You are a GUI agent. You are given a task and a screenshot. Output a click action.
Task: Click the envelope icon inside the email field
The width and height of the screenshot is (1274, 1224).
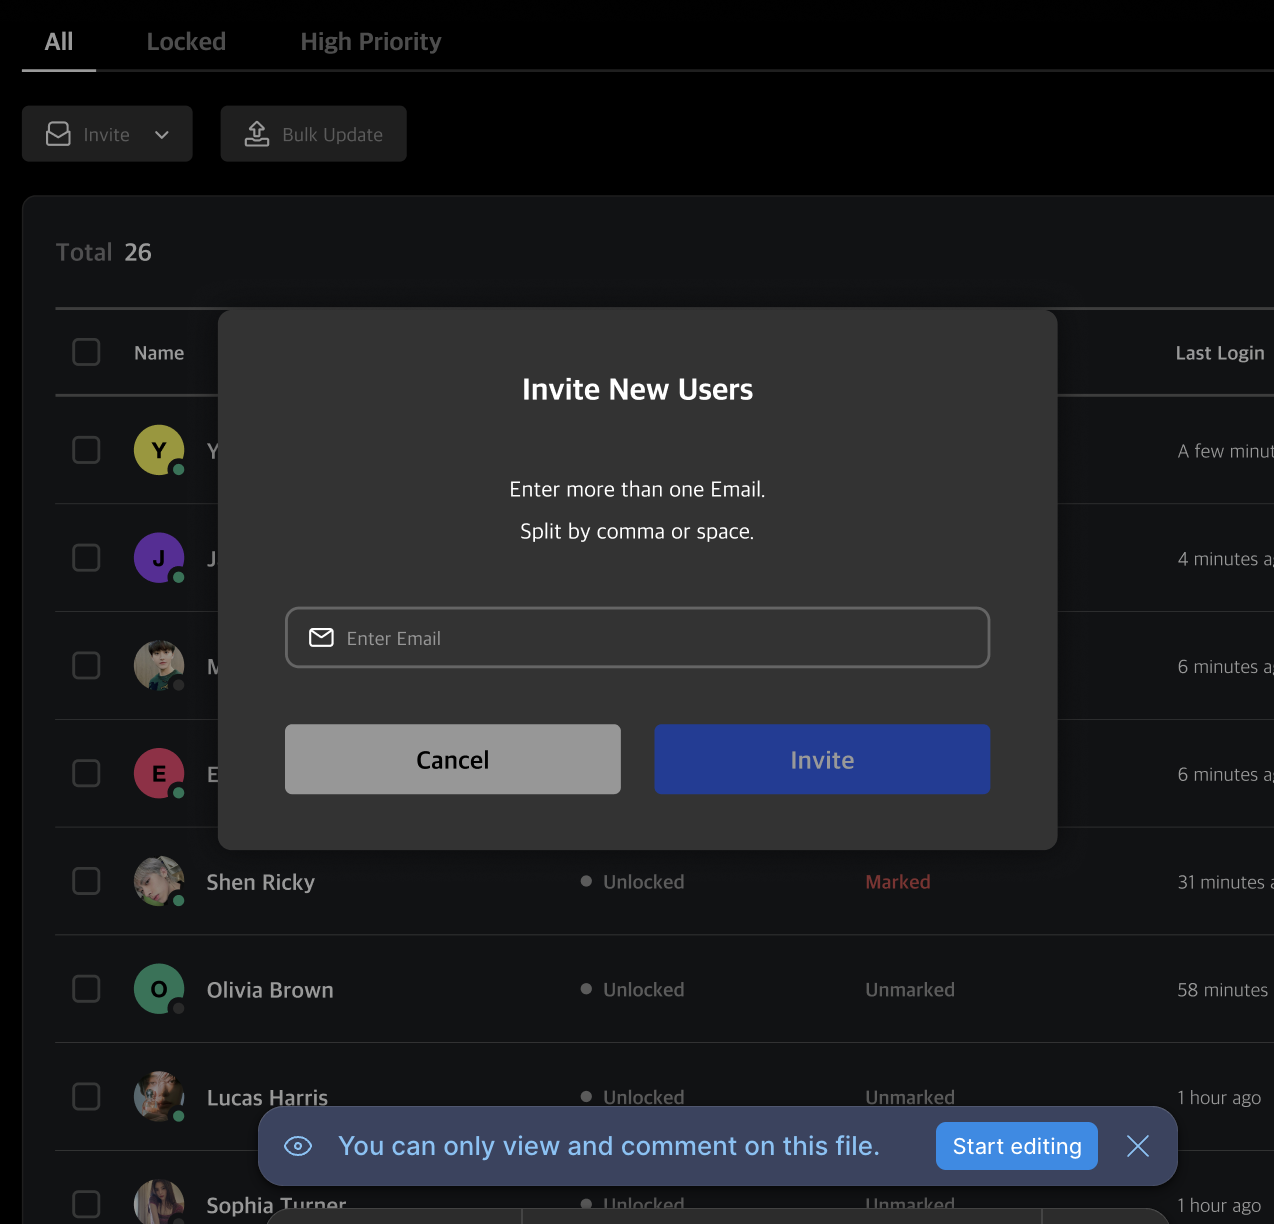pyautogui.click(x=321, y=637)
